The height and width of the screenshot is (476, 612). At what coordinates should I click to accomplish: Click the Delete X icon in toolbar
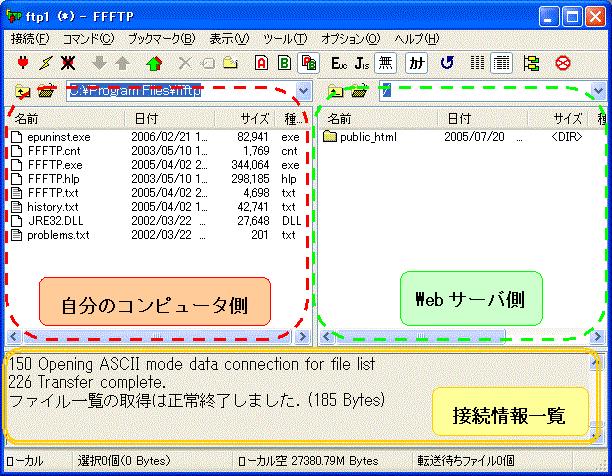coord(185,63)
